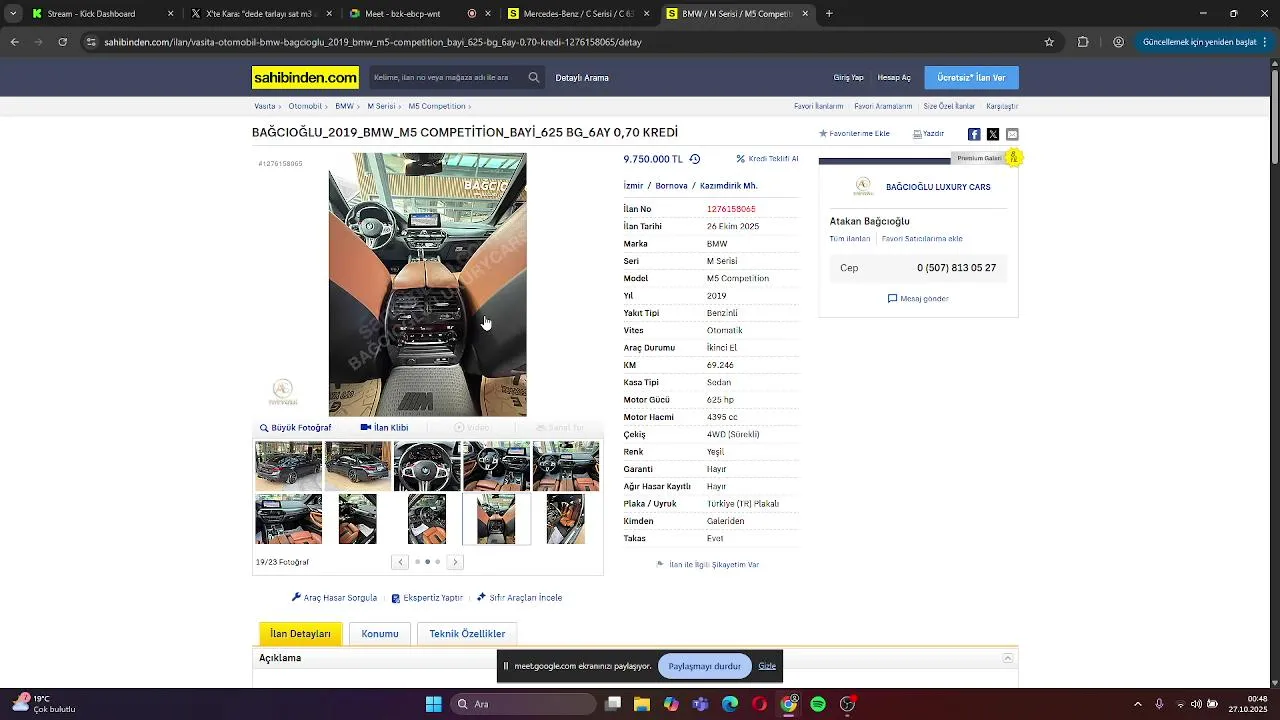Image resolution: width=1280 pixels, height=720 pixels.
Task: Share listing on Facebook
Action: (974, 134)
